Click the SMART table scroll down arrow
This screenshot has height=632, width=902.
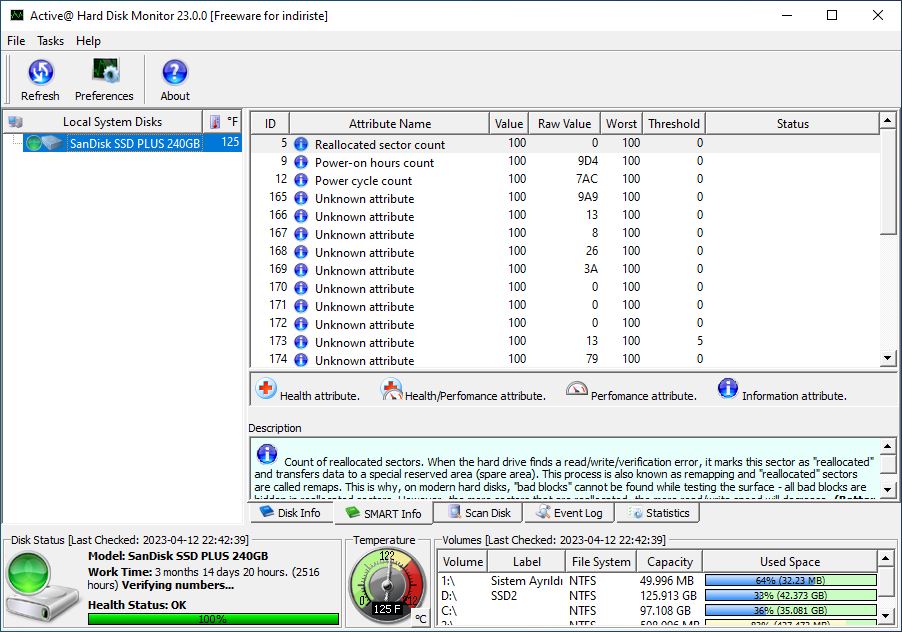click(x=888, y=358)
